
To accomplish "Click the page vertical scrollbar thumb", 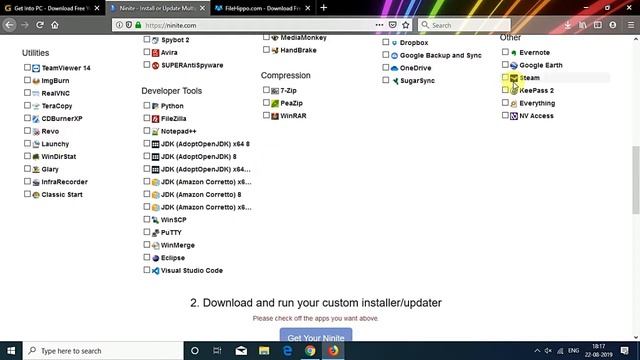I will point(636,180).
